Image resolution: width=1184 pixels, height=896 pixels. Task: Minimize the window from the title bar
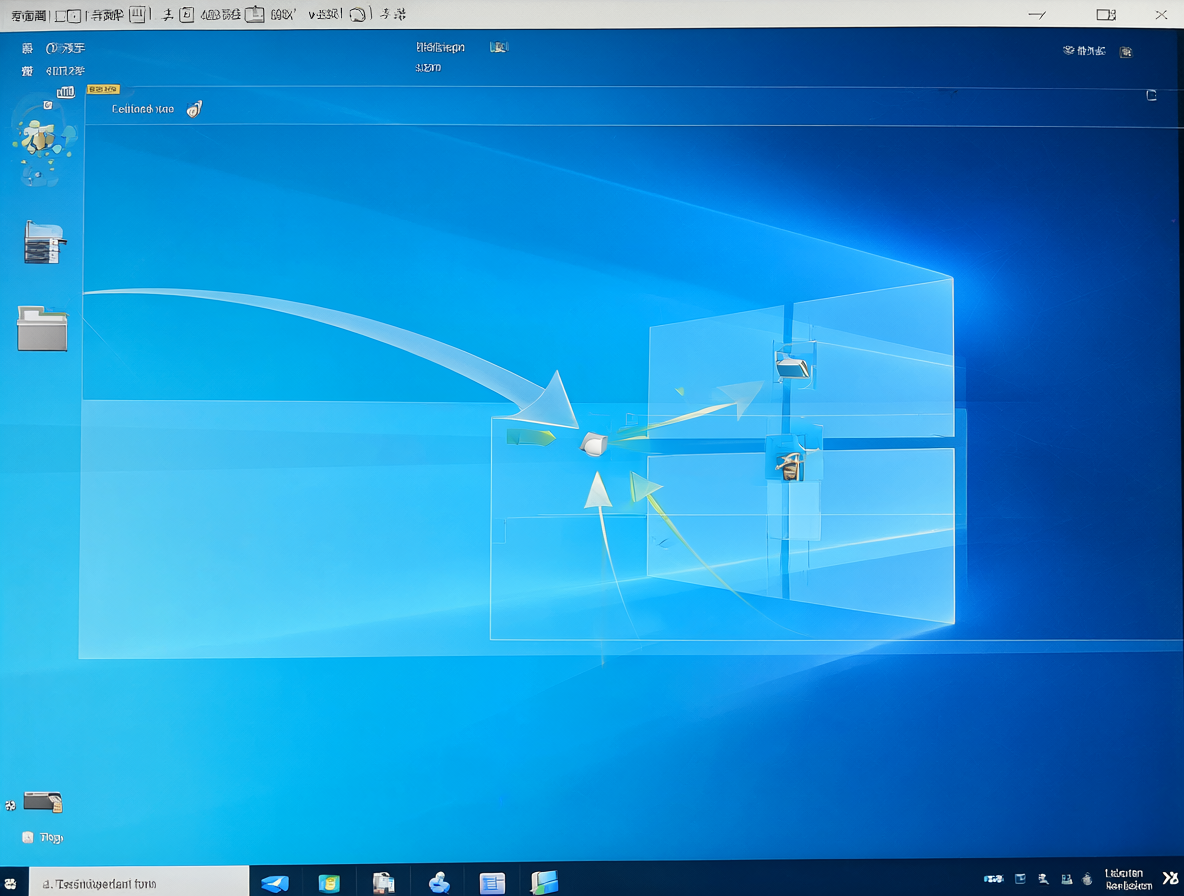point(1038,14)
